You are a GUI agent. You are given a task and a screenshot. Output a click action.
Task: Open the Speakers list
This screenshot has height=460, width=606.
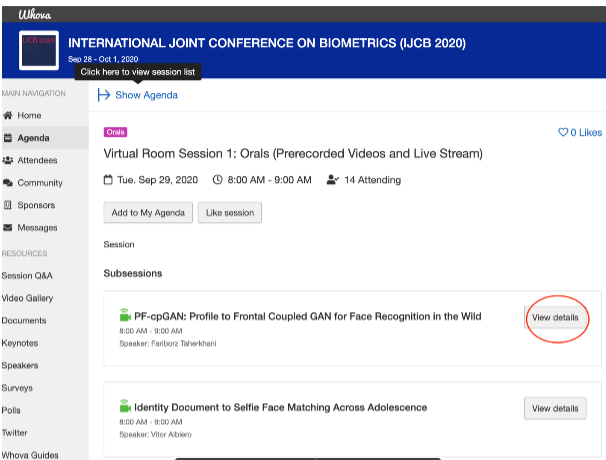(20, 365)
